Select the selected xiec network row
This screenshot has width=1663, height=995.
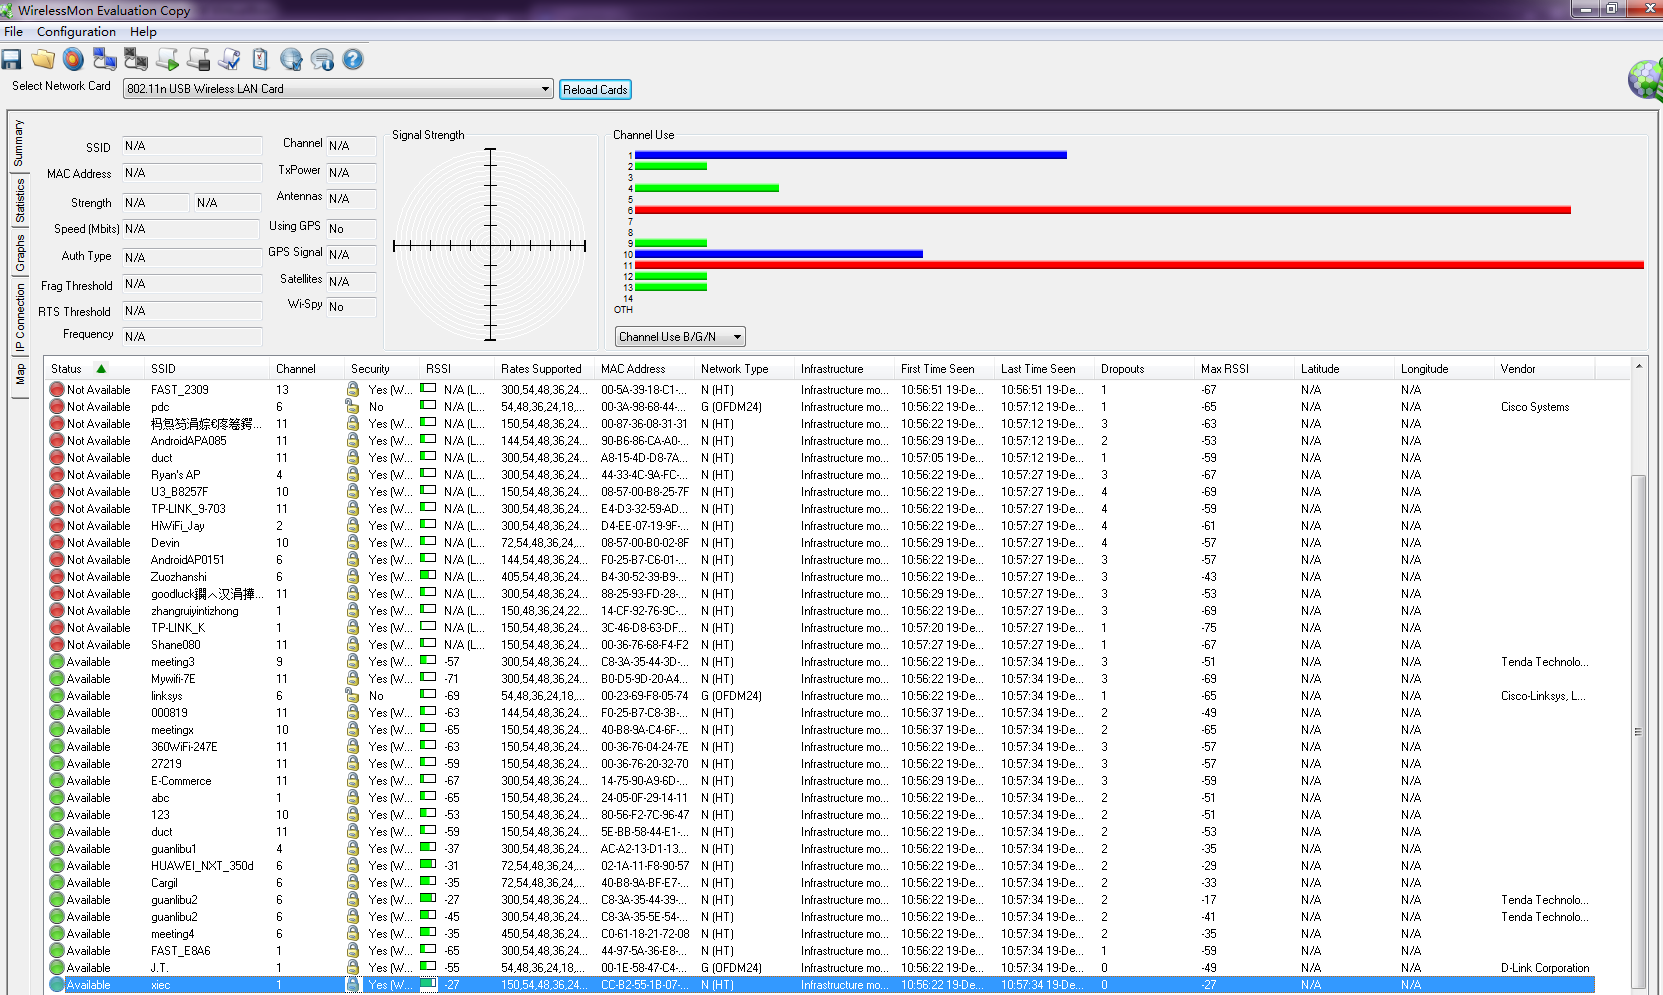click(x=820, y=985)
